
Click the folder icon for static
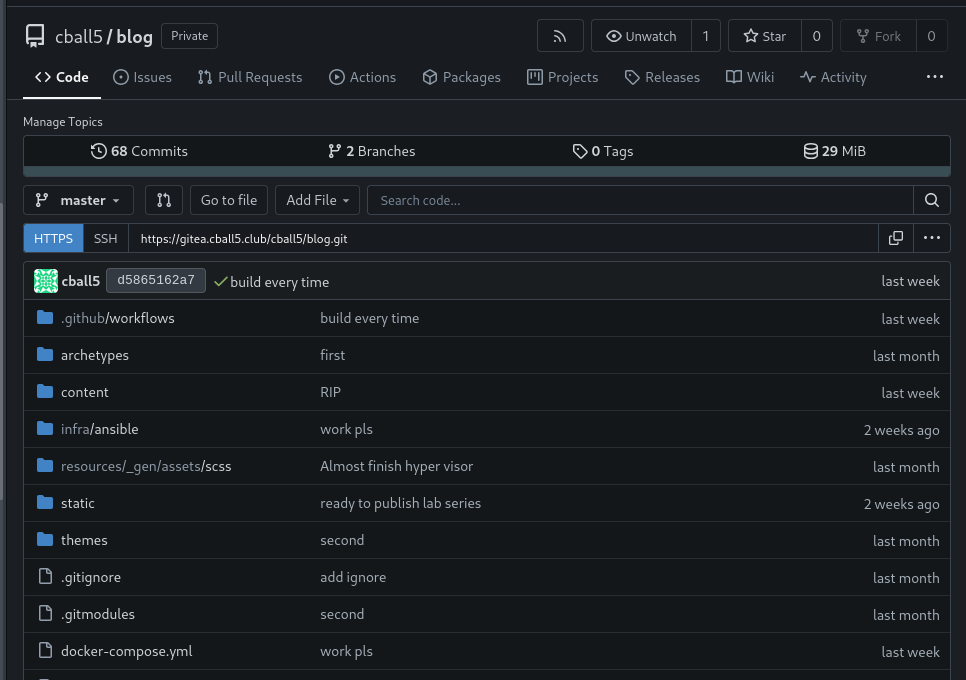[45, 502]
